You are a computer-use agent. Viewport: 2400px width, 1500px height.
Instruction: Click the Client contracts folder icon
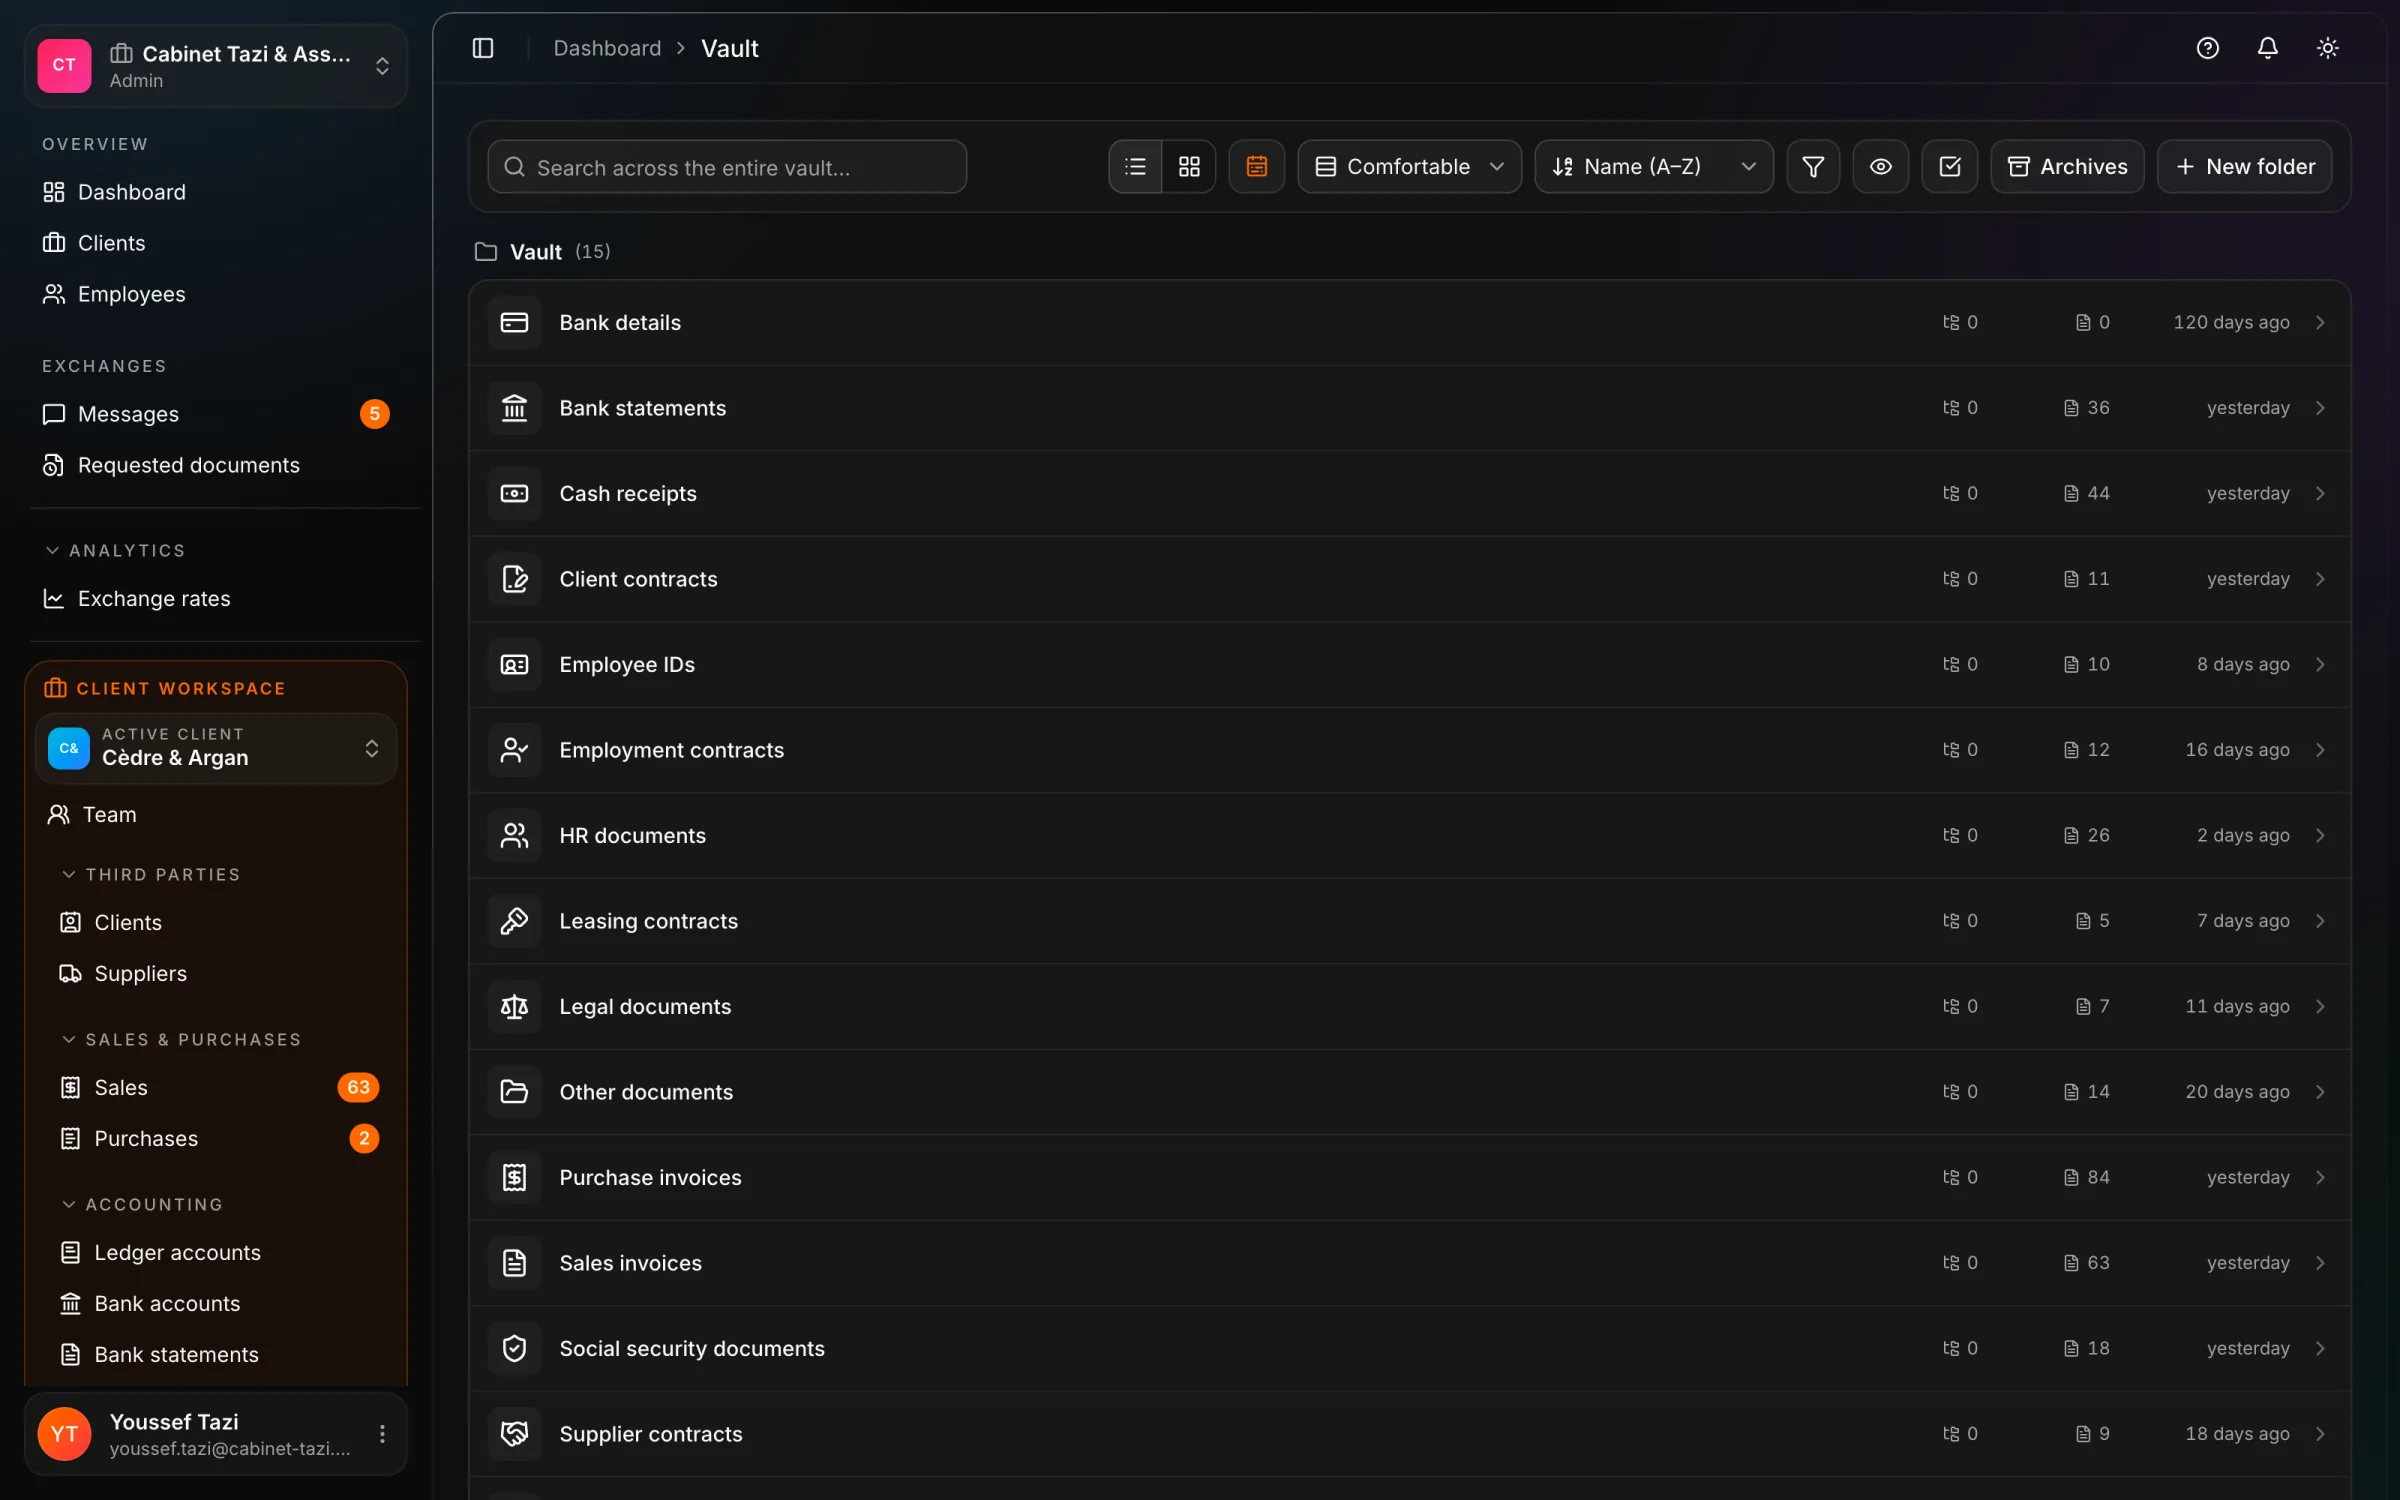514,579
